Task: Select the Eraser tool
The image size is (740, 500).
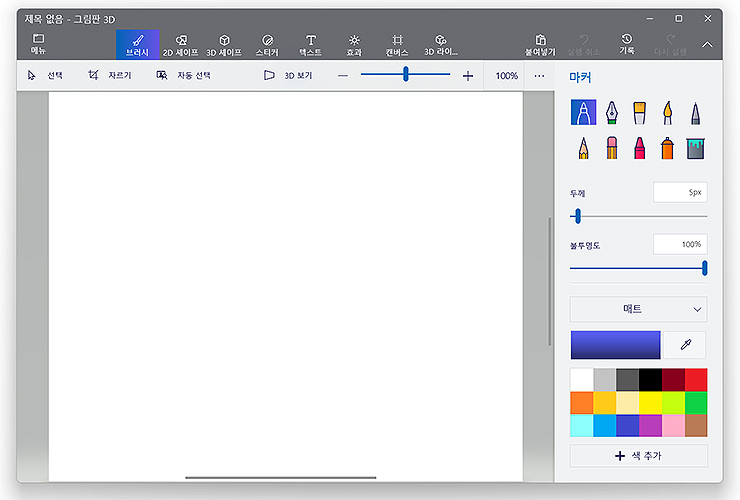Action: (x=612, y=148)
